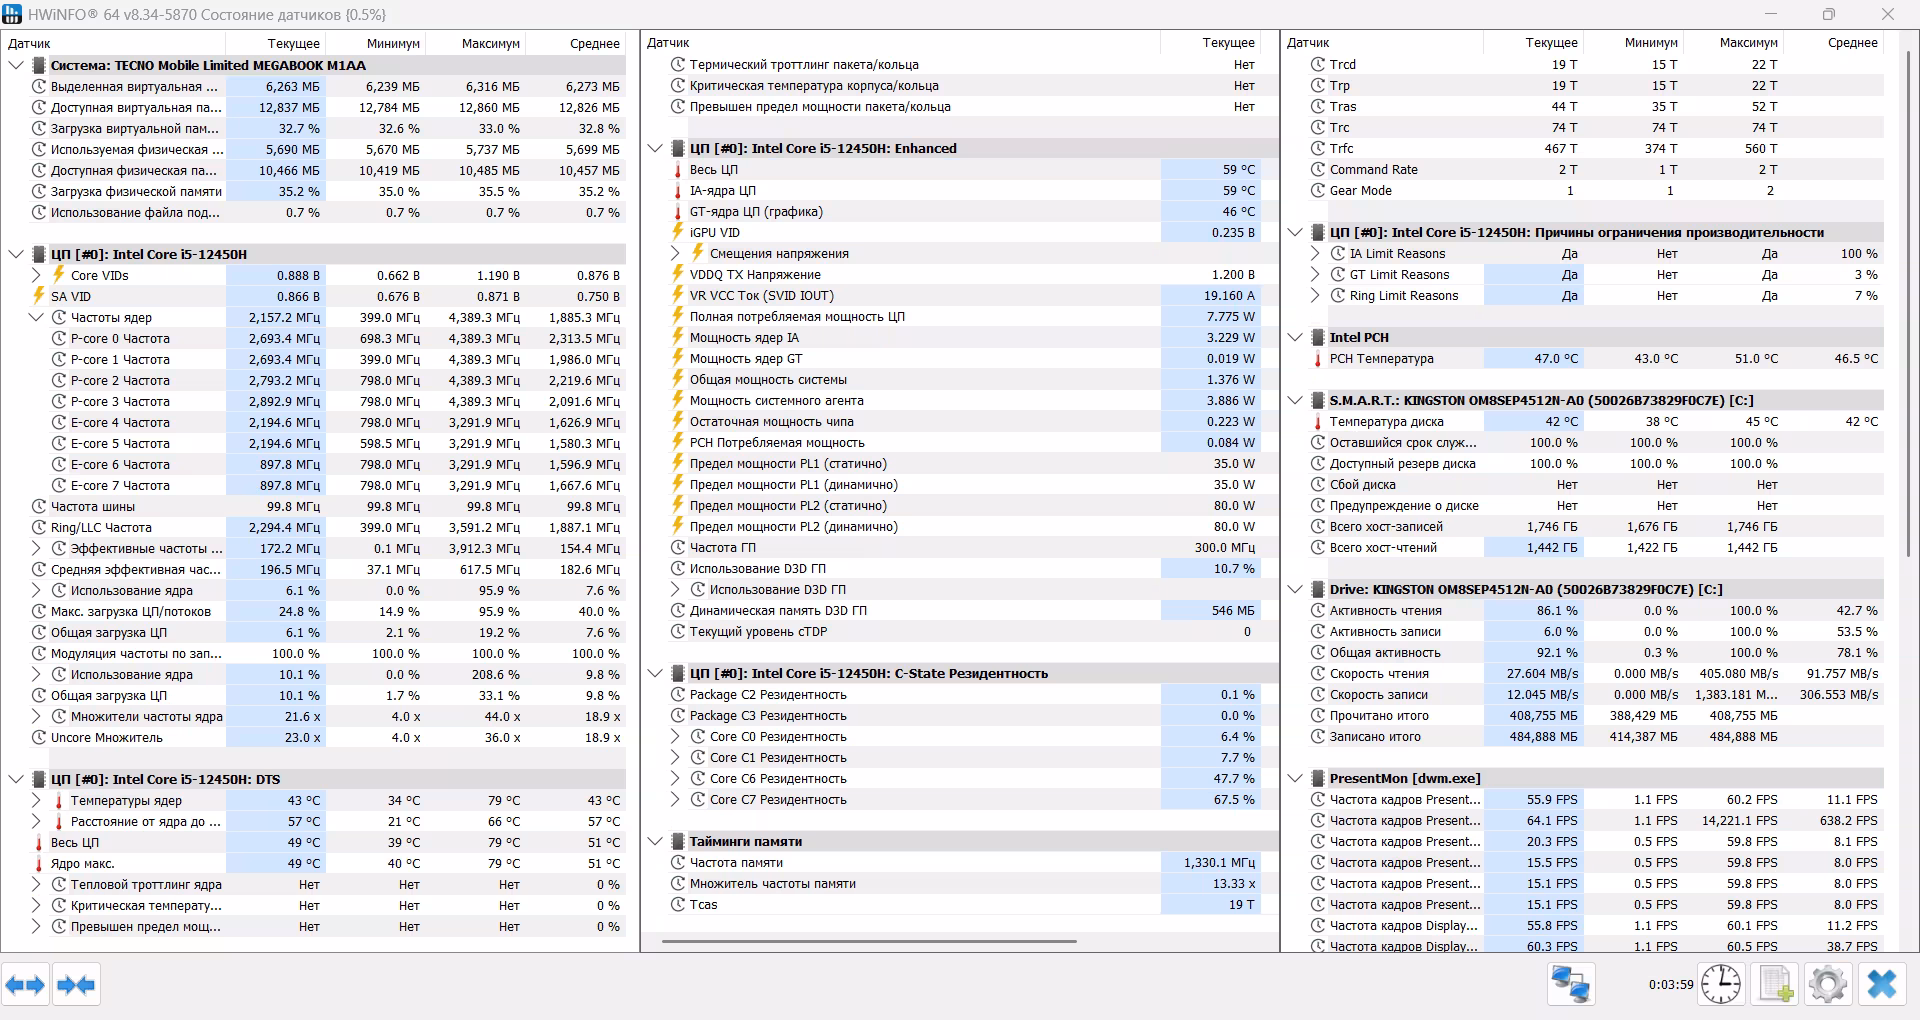Collapse the S.M.A.R.T.: KINGSTON section
1920x1020 pixels.
pyautogui.click(x=1295, y=400)
